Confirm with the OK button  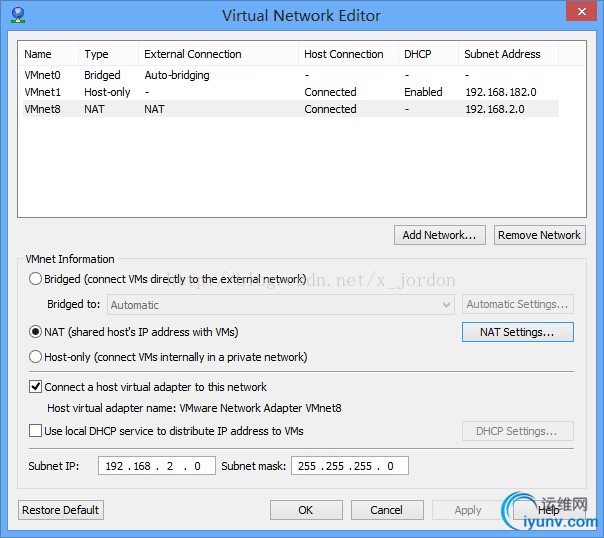click(x=306, y=510)
